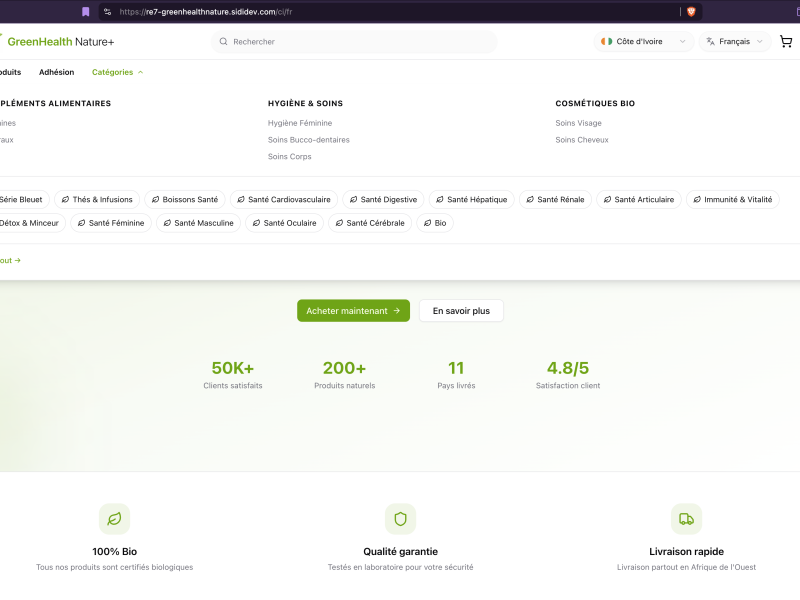Select the Thés & Infusions tag
Screen dimensions: 800x600
click(x=96, y=199)
